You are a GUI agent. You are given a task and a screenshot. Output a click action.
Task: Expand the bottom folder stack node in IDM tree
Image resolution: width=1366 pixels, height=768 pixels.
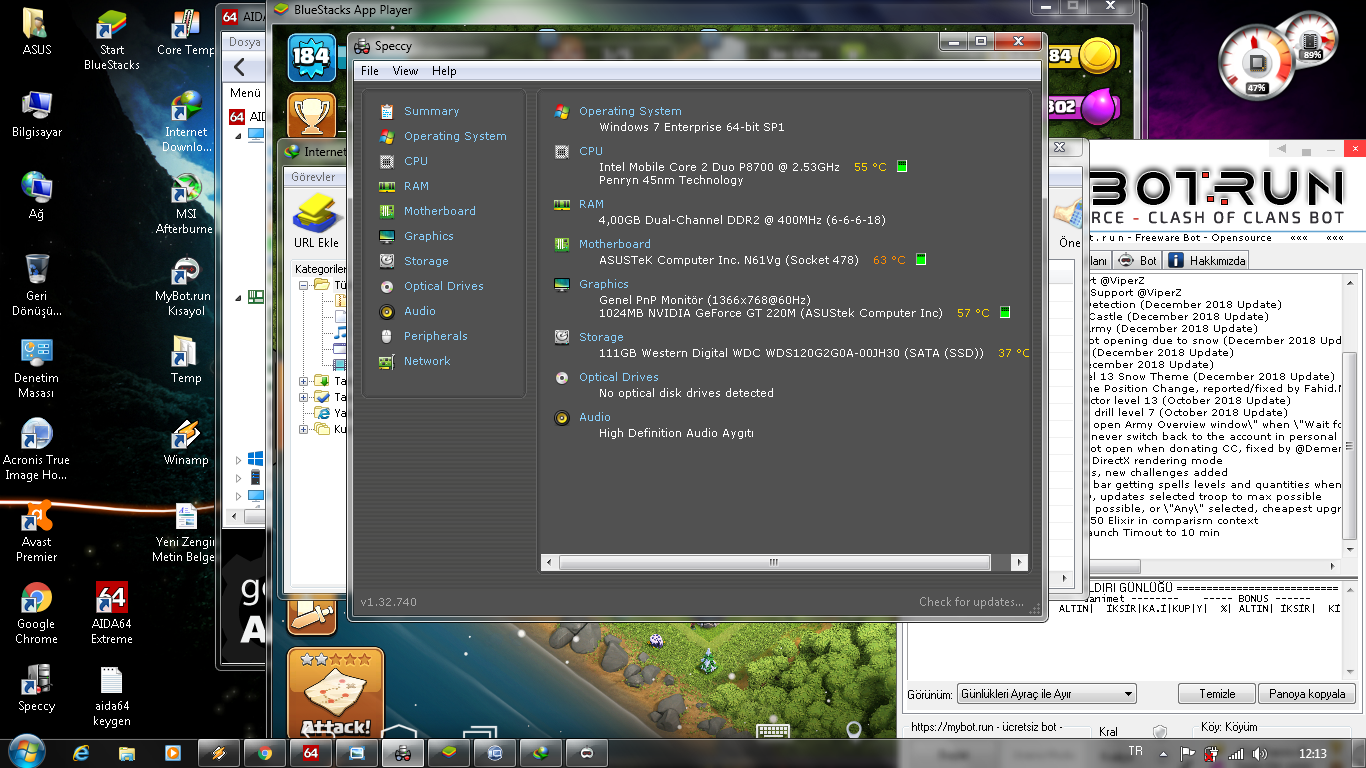tap(303, 429)
